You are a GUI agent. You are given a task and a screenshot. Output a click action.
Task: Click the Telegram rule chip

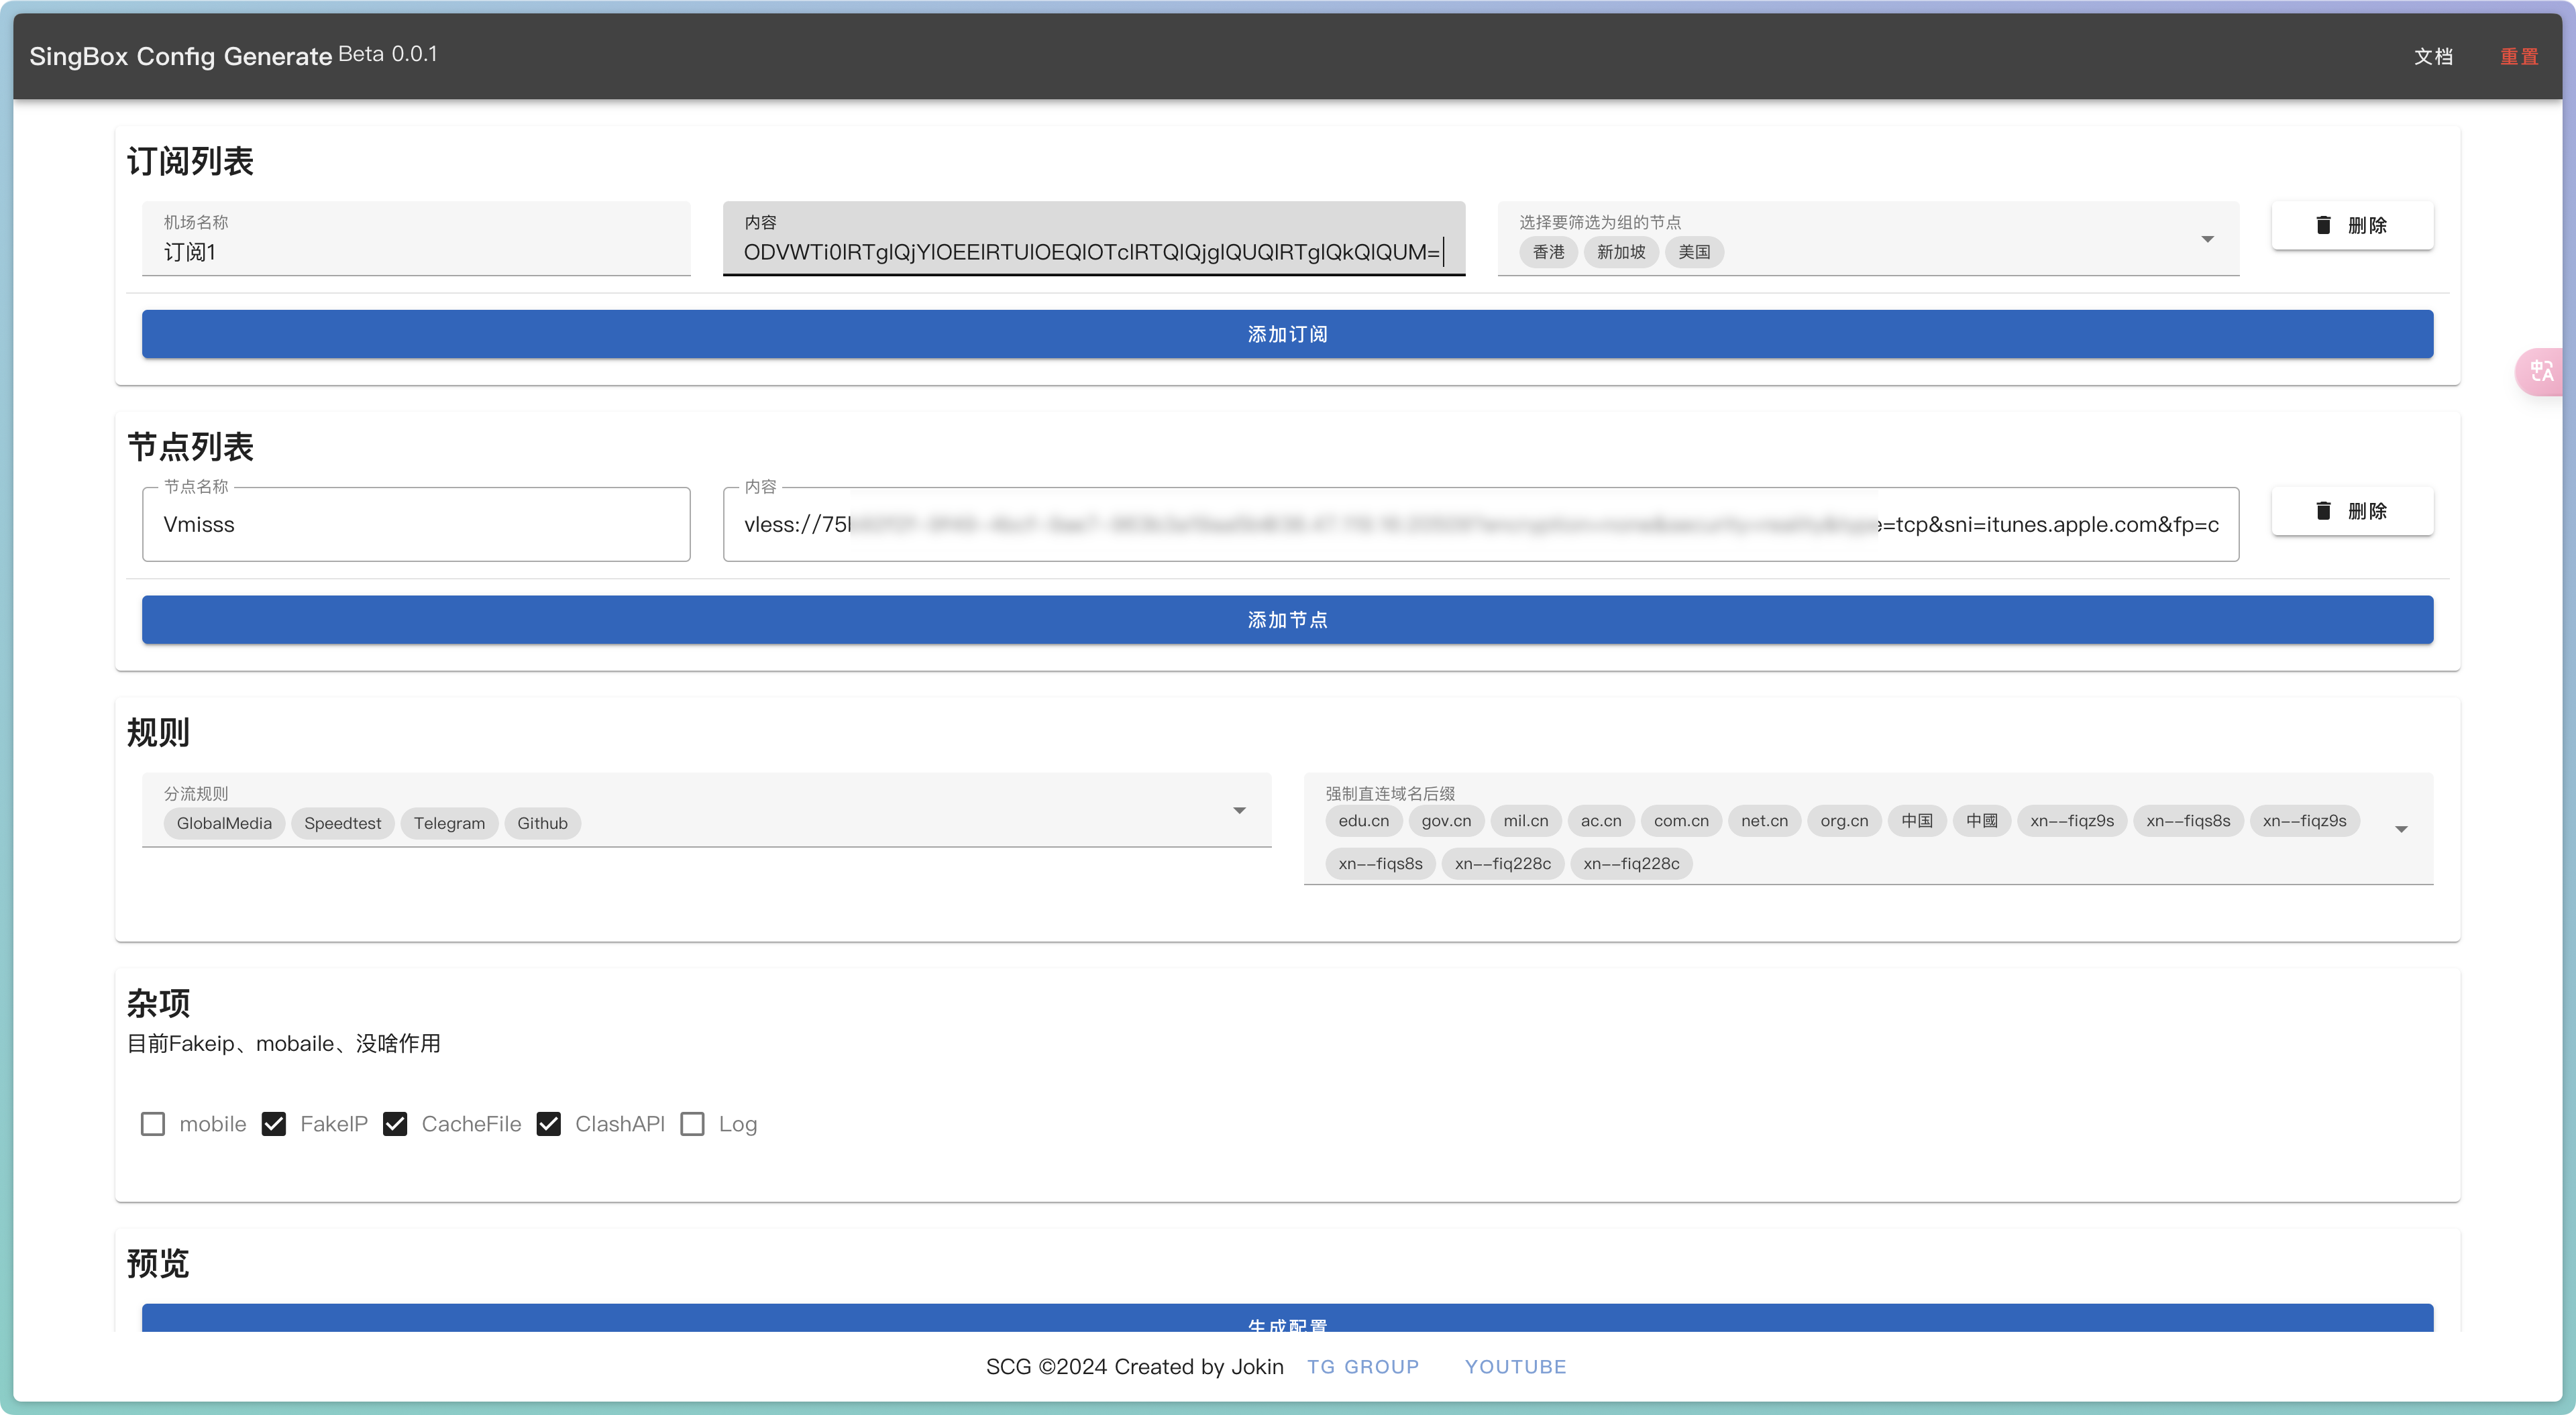(449, 823)
